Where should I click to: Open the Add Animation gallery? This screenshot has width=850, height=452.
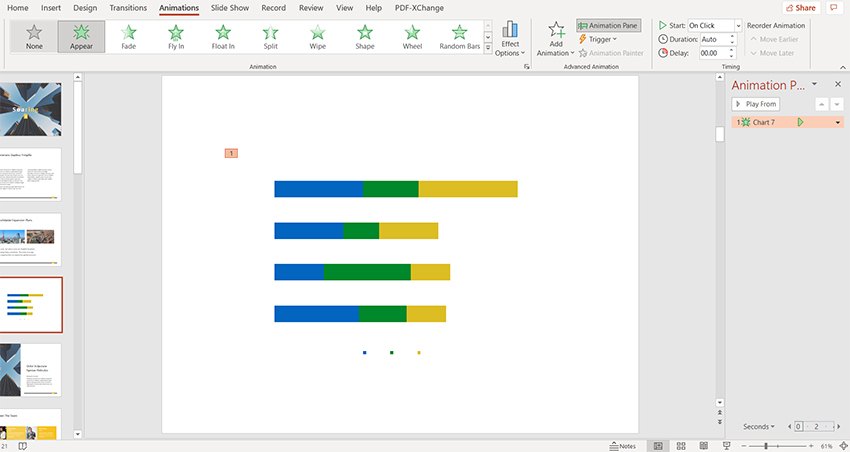tap(556, 38)
